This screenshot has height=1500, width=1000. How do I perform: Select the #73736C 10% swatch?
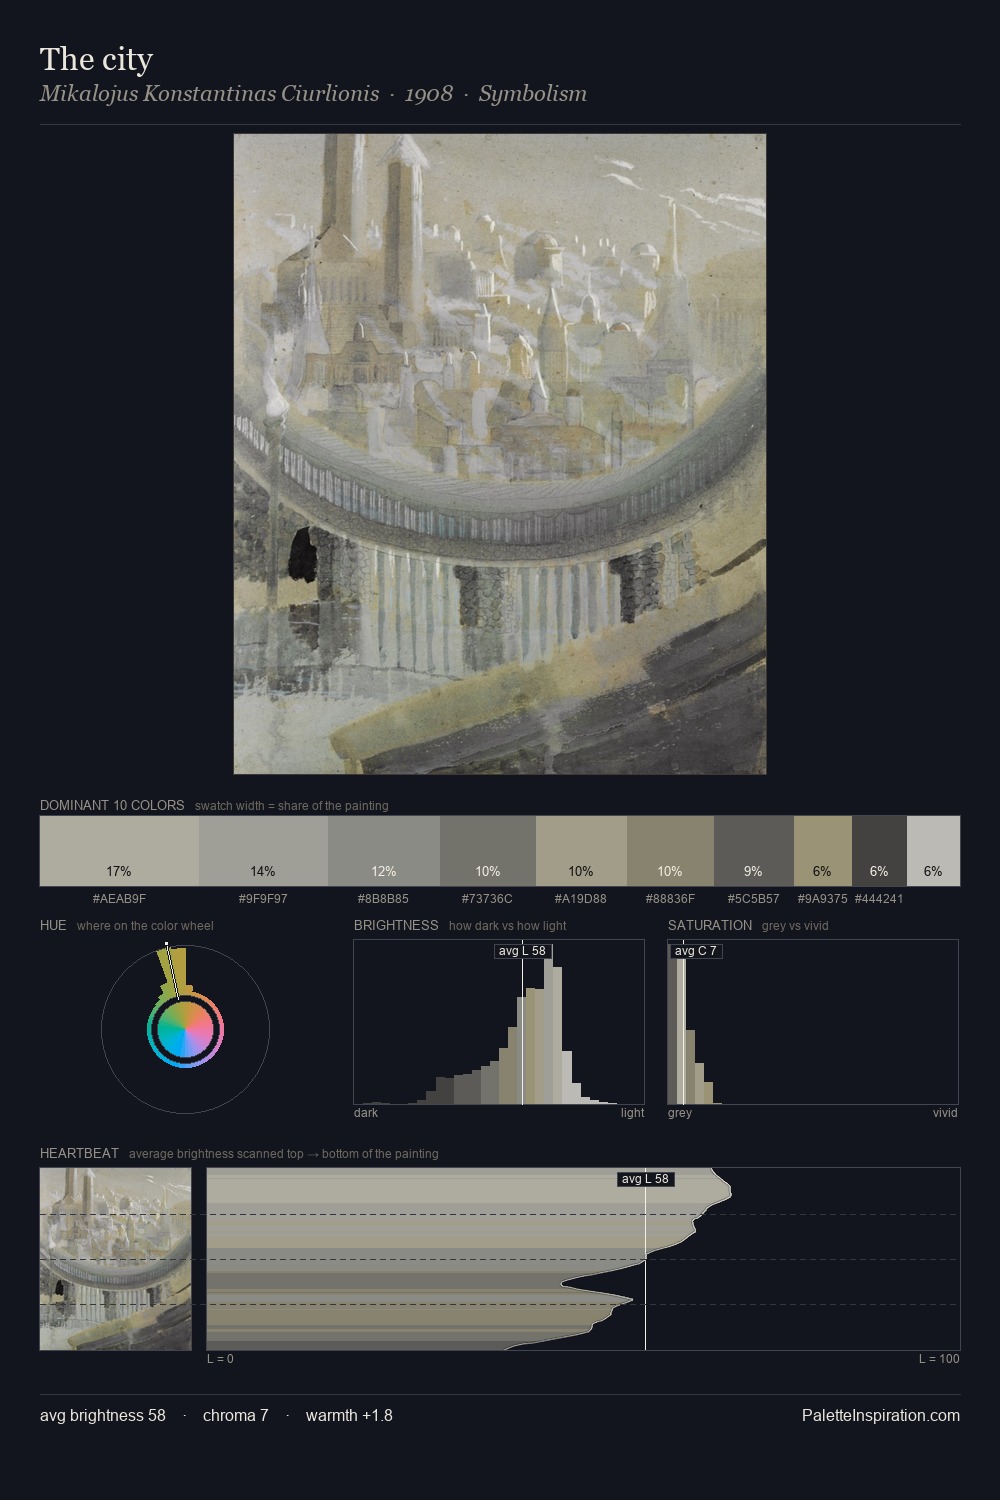point(488,851)
